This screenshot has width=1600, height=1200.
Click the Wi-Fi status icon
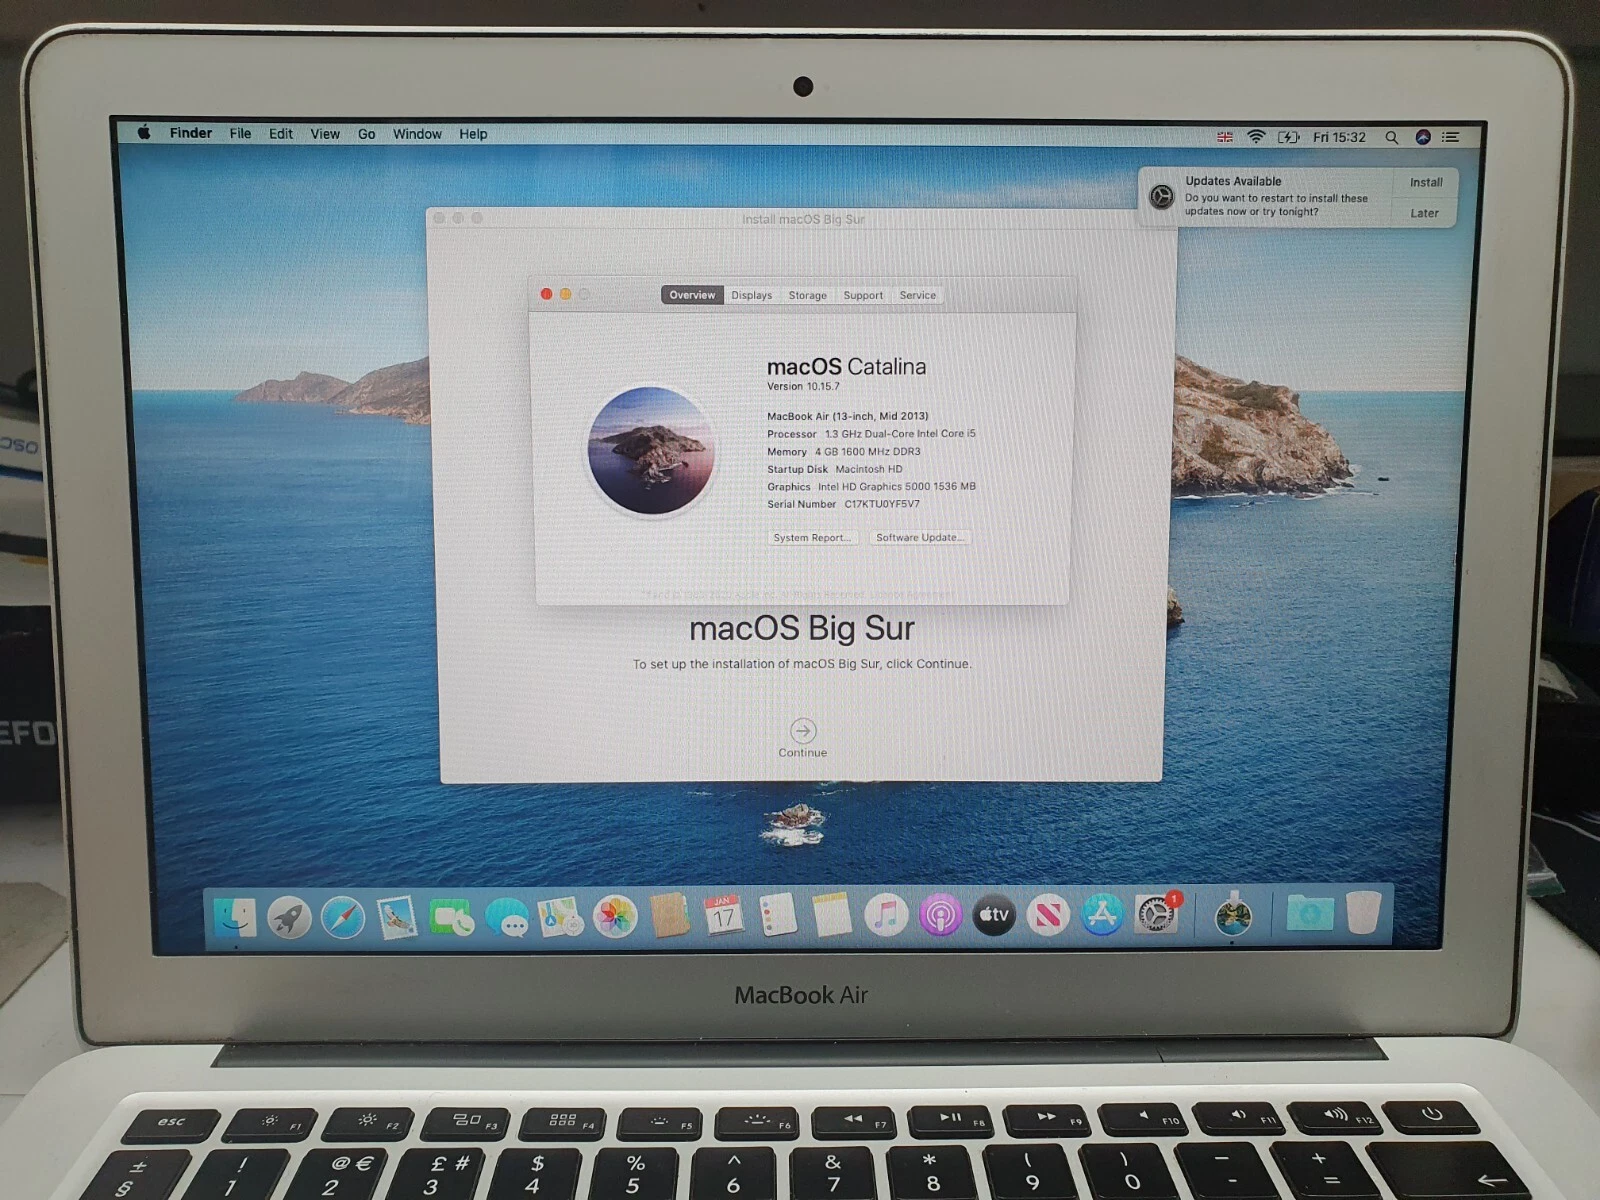[1257, 137]
